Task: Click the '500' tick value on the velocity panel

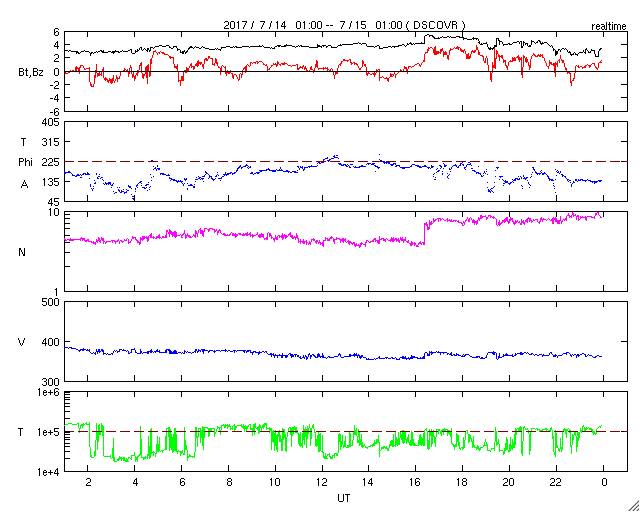Action: 51,302
